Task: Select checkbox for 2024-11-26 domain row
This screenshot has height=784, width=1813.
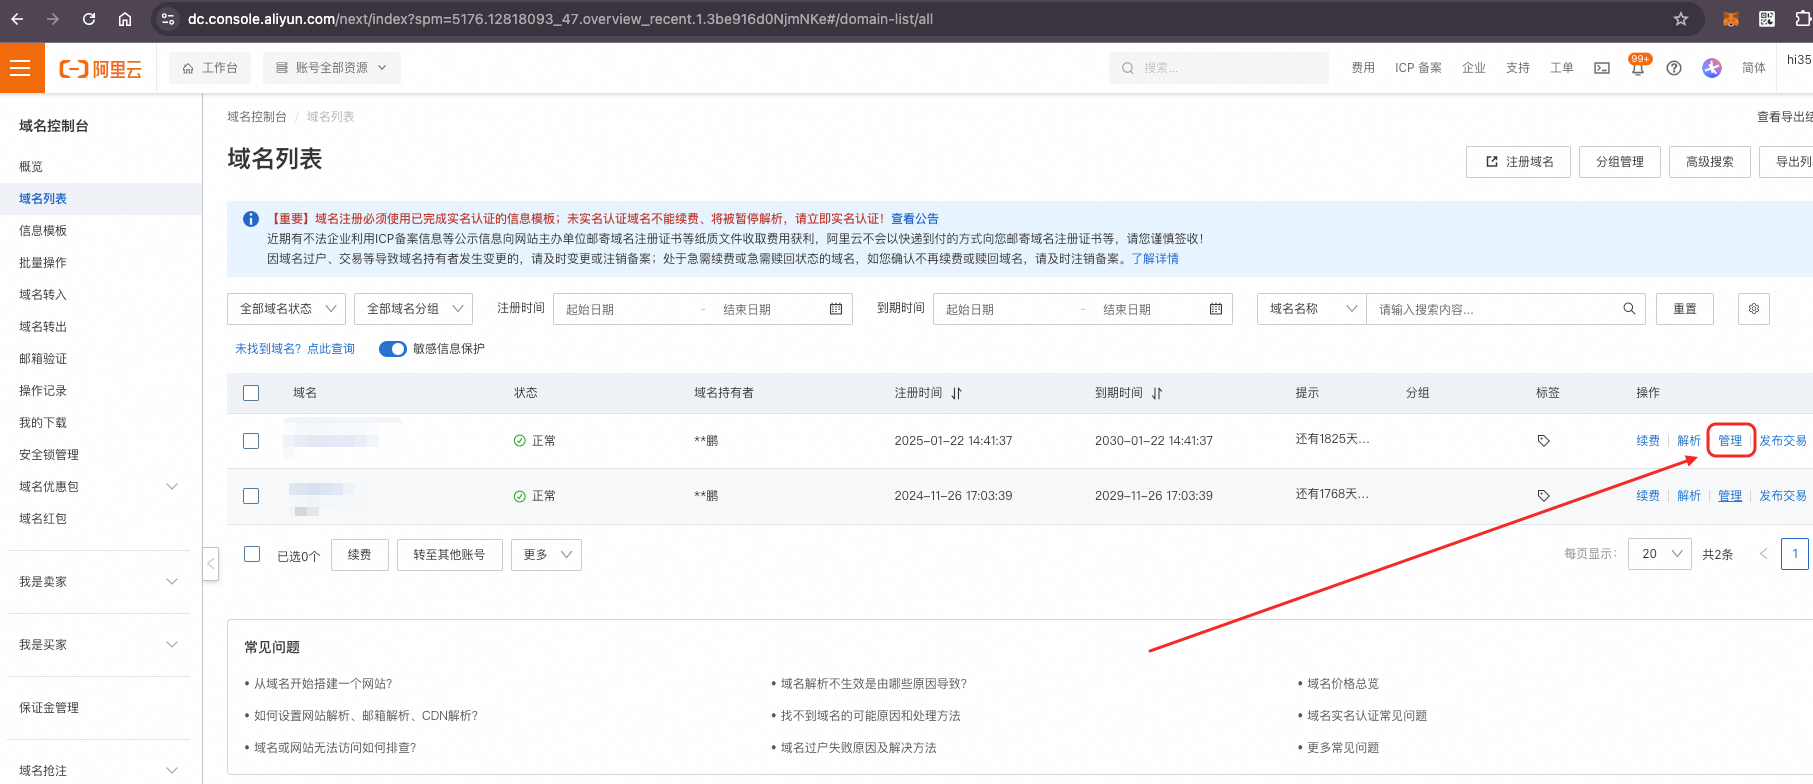Action: point(251,496)
